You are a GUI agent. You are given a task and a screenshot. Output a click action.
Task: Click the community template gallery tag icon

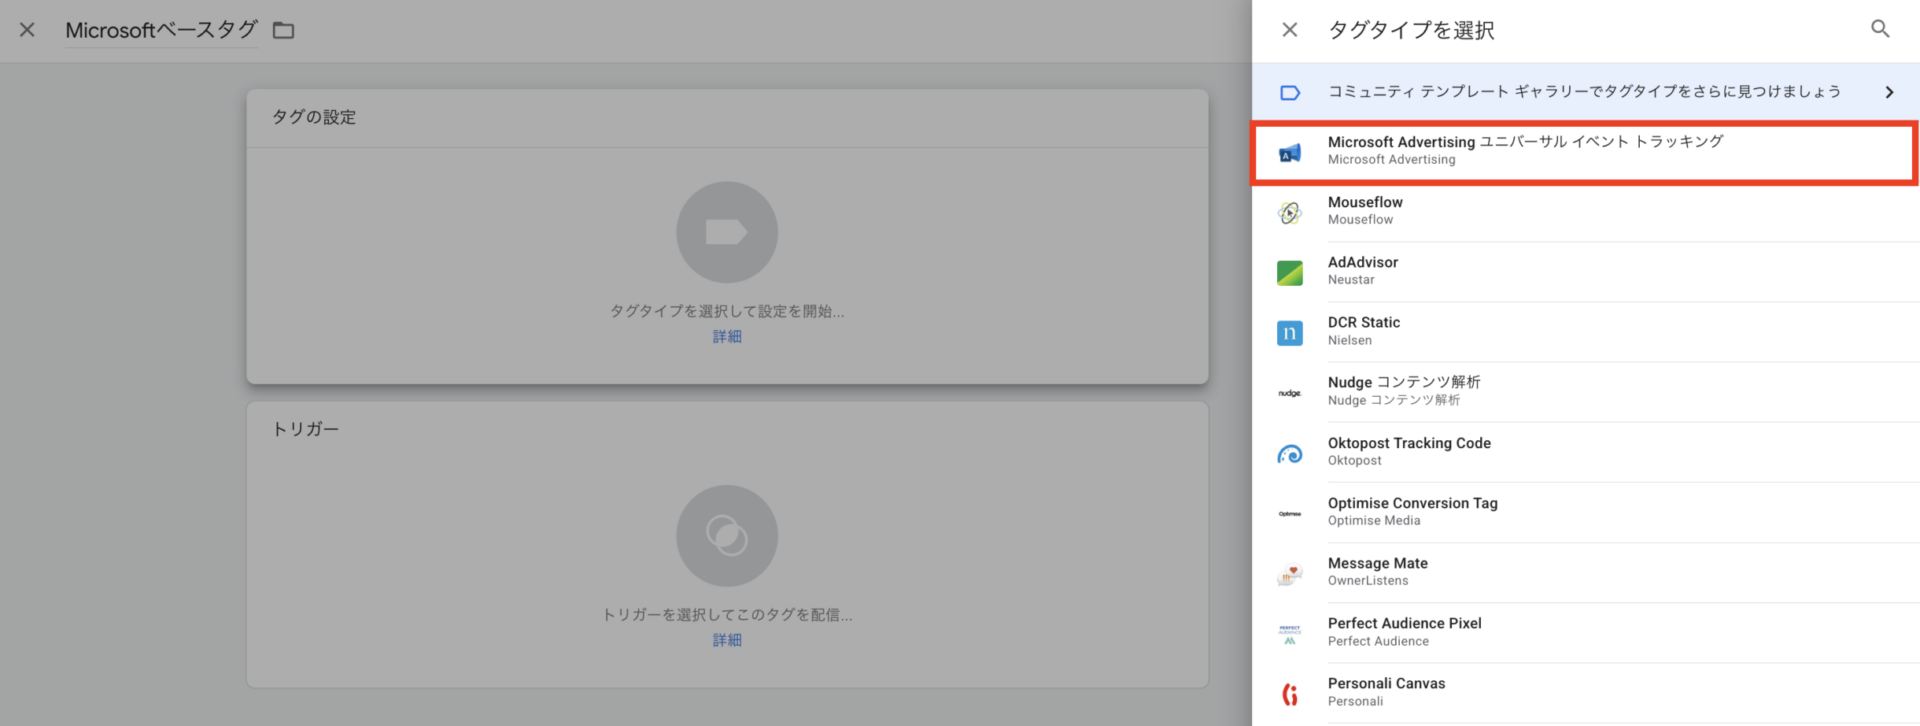coord(1290,92)
